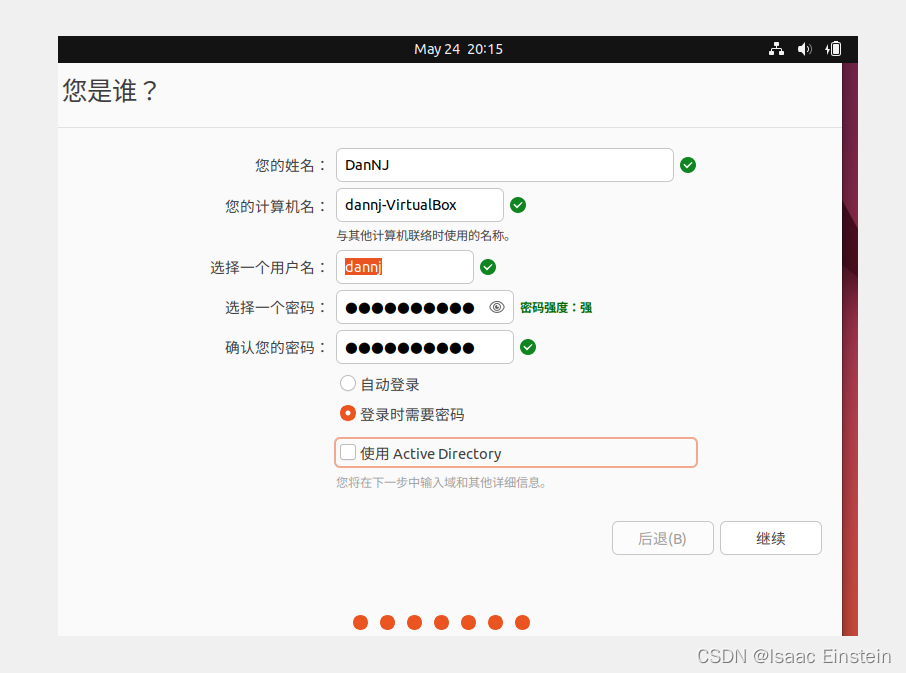Click the 您的计算机名： label
906x673 pixels.
tap(276, 206)
